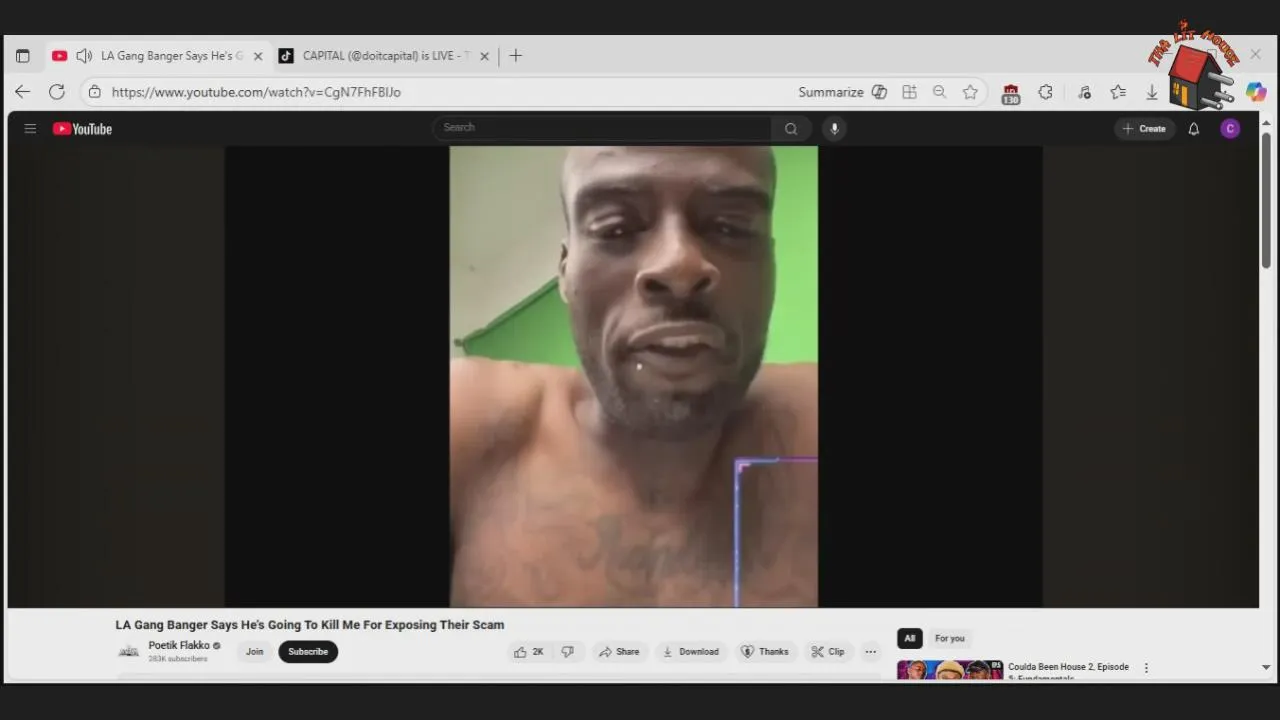This screenshot has width=1280, height=720.
Task: Select the All filter chip
Action: (x=910, y=638)
